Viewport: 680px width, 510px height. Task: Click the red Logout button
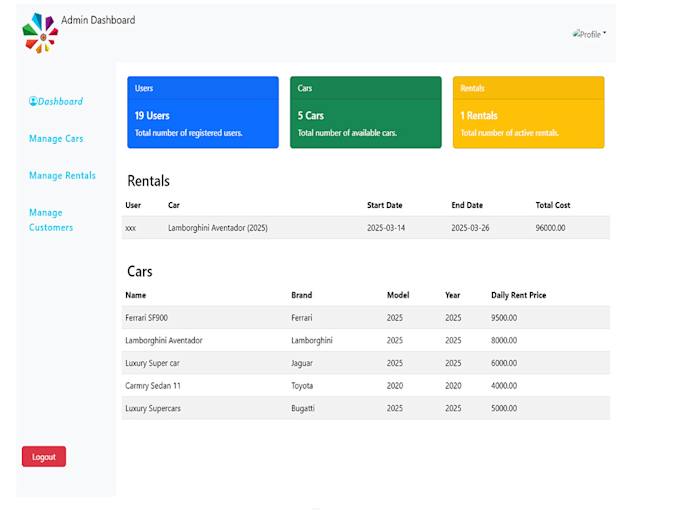44,457
